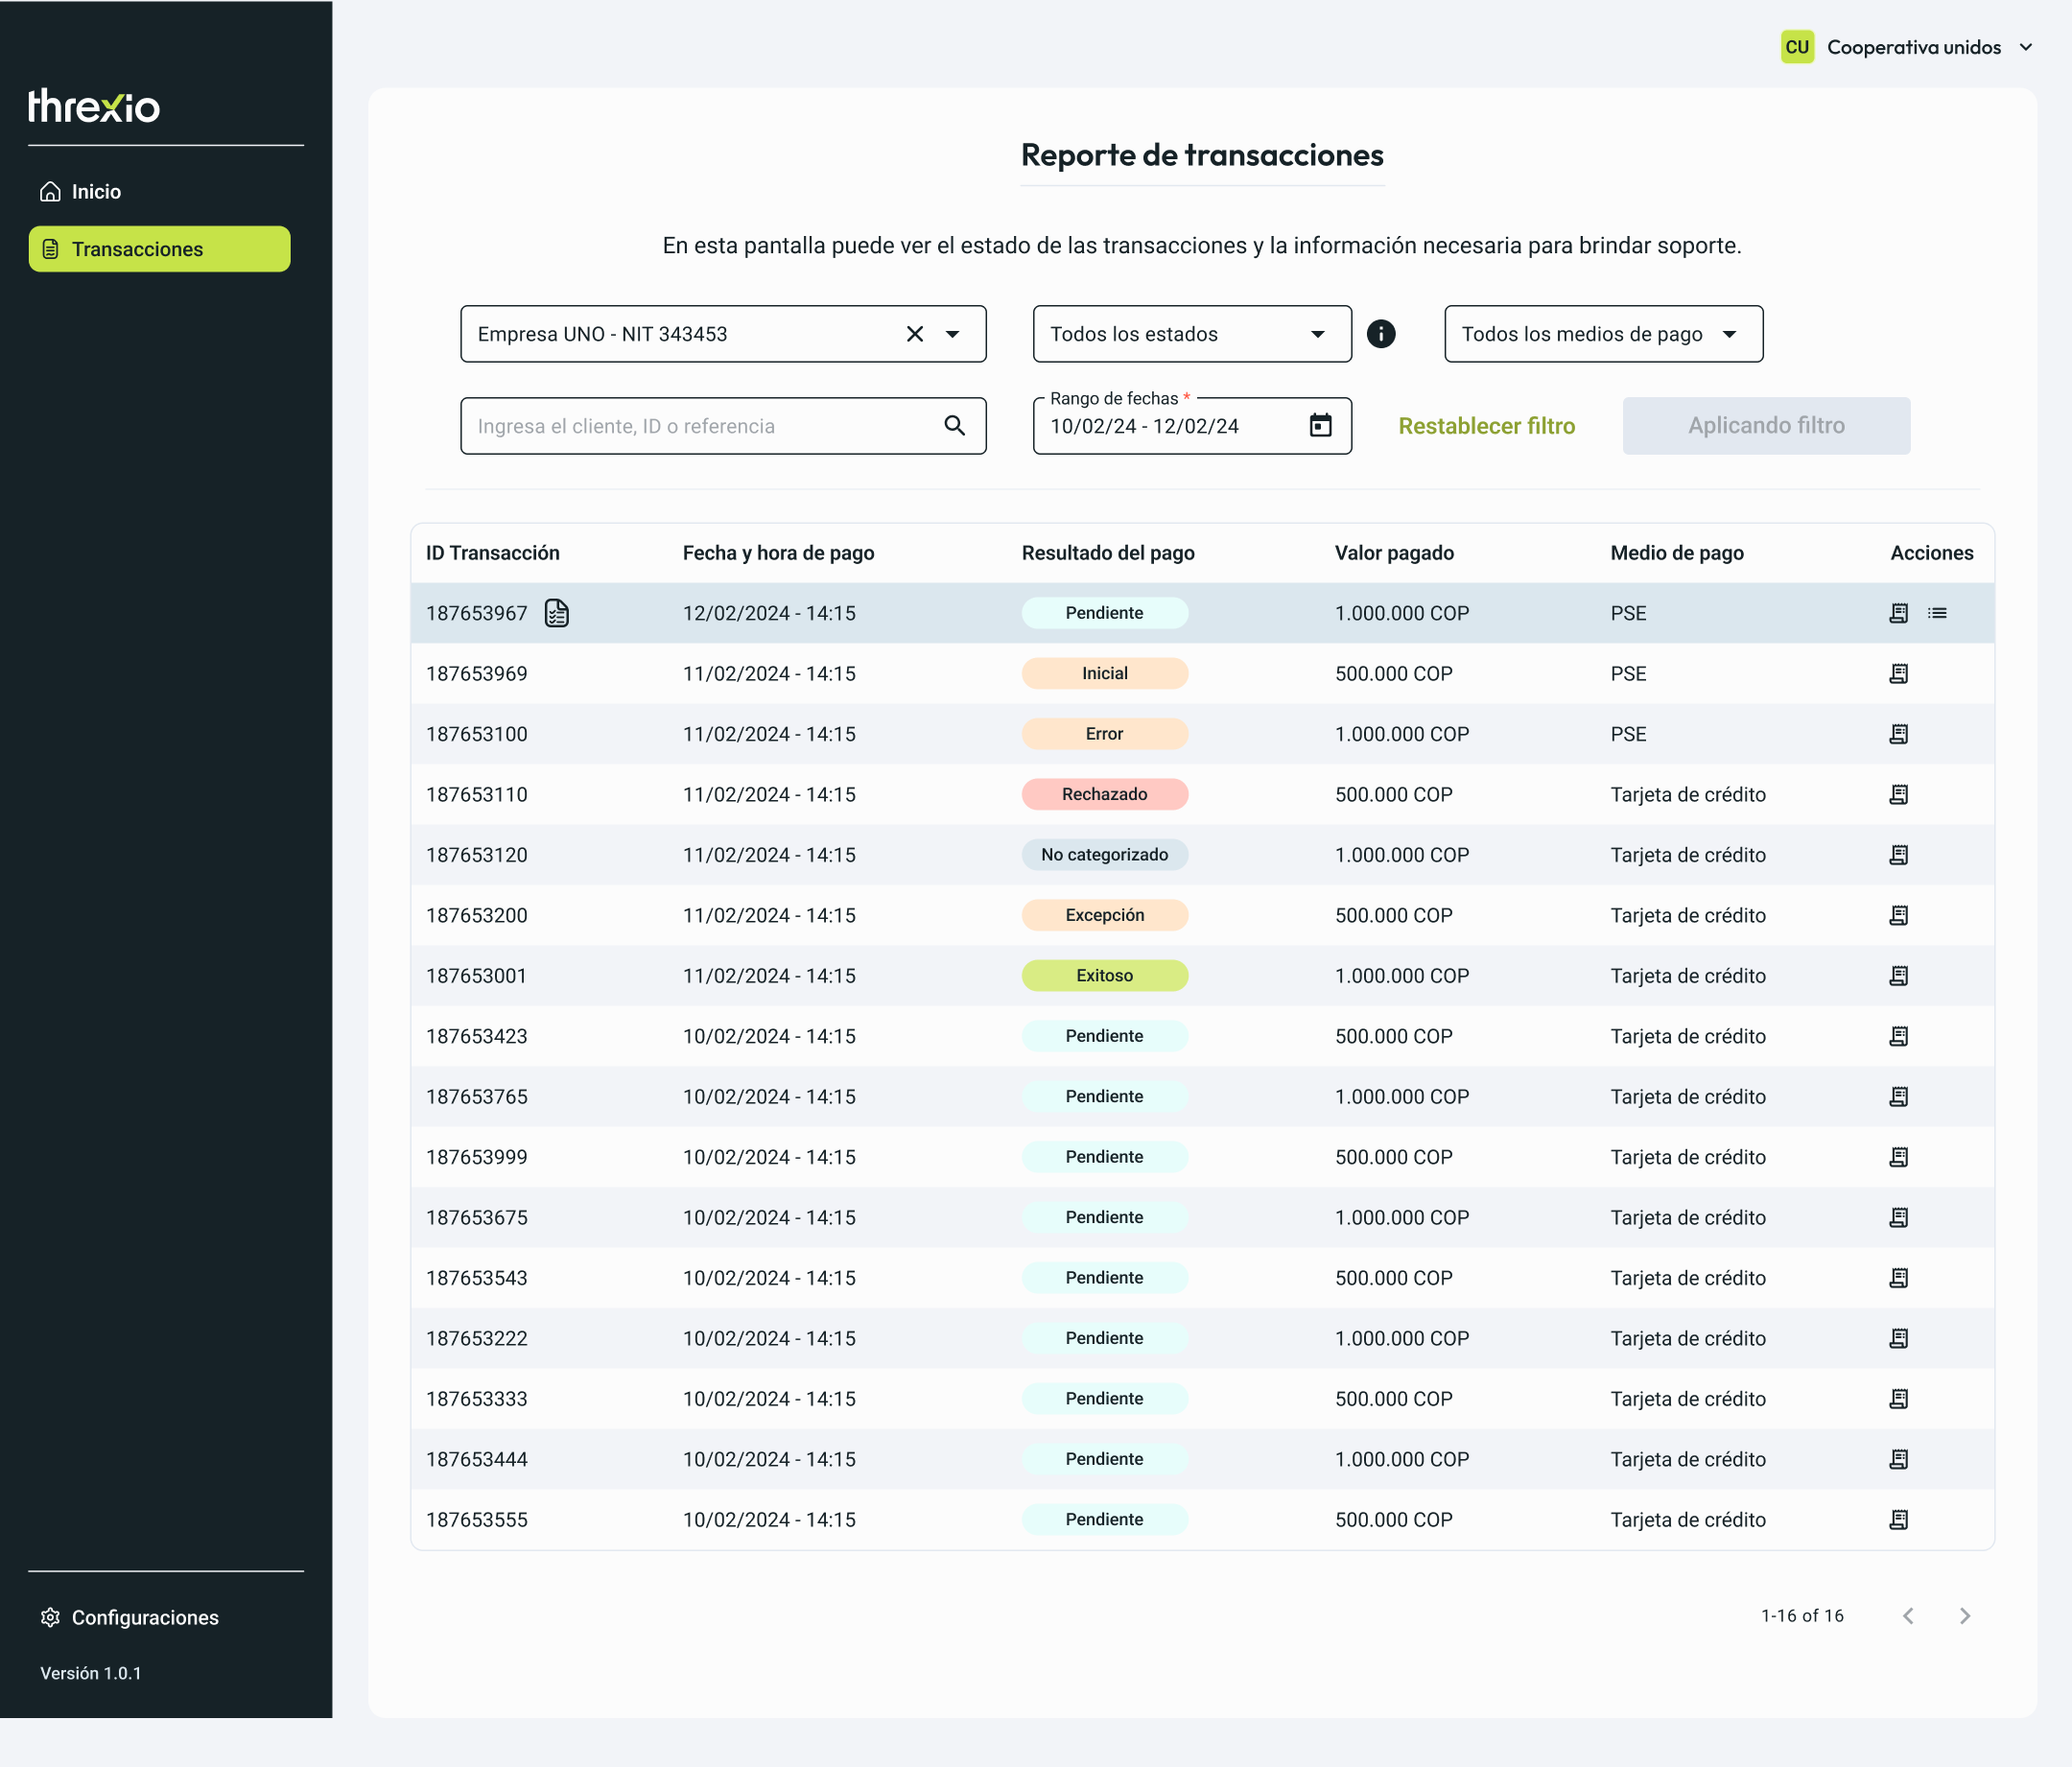Open receipt icon for transaction 187653969
The height and width of the screenshot is (1767, 2072).
[1898, 674]
